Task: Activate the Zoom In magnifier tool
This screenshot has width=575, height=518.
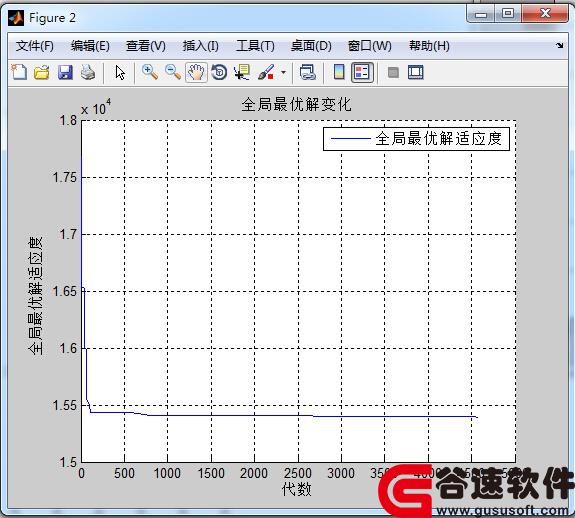Action: (150, 72)
